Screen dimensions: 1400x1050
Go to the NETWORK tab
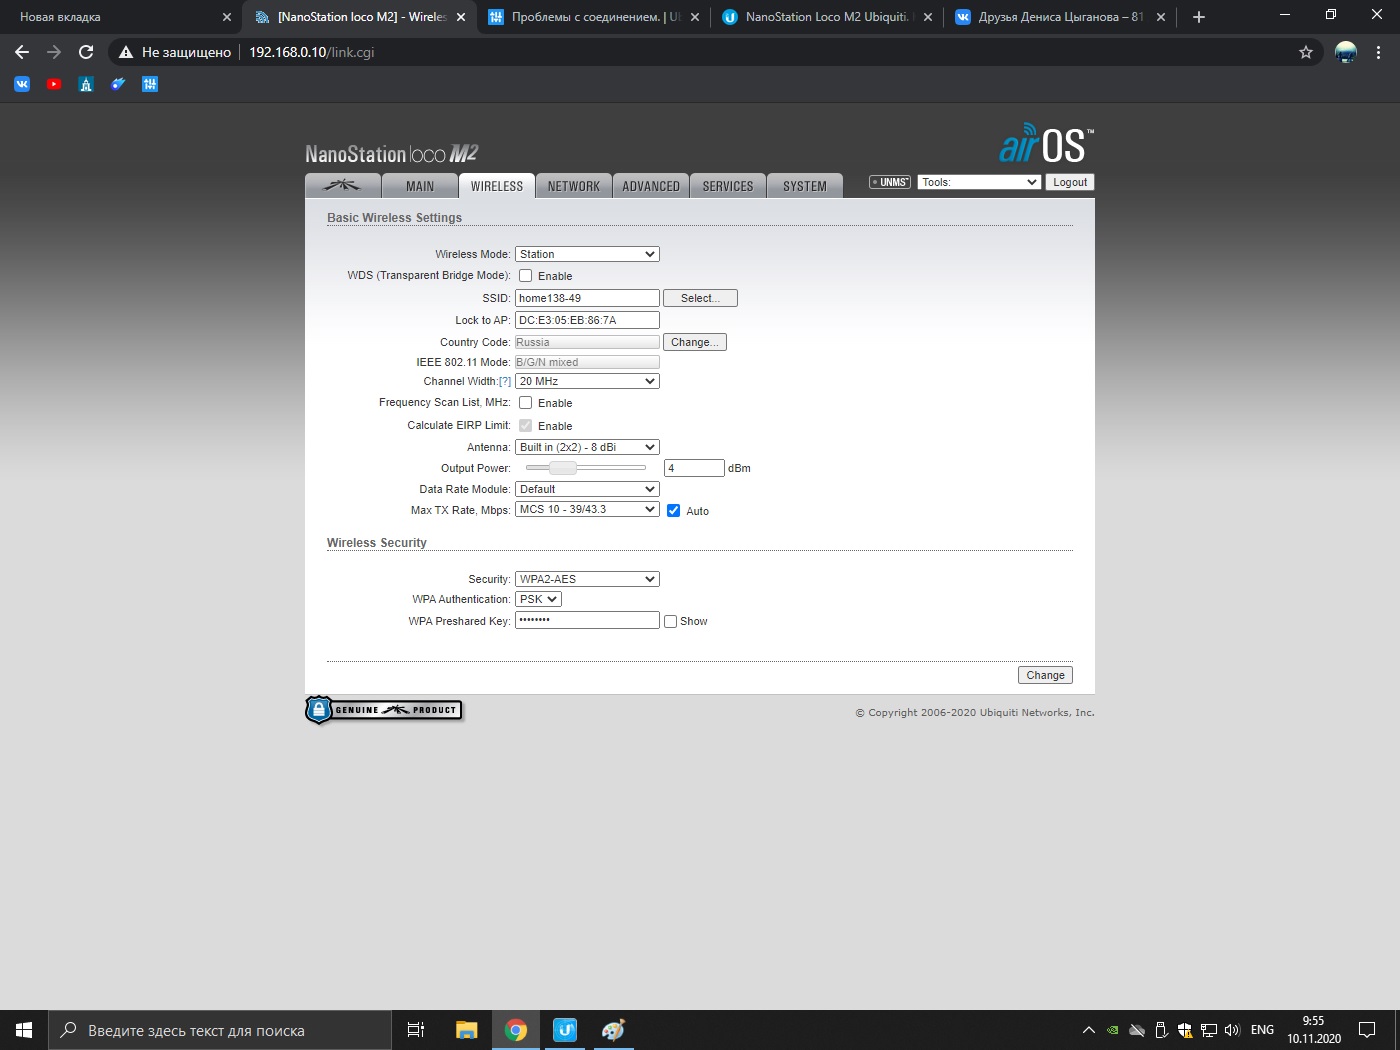(574, 186)
